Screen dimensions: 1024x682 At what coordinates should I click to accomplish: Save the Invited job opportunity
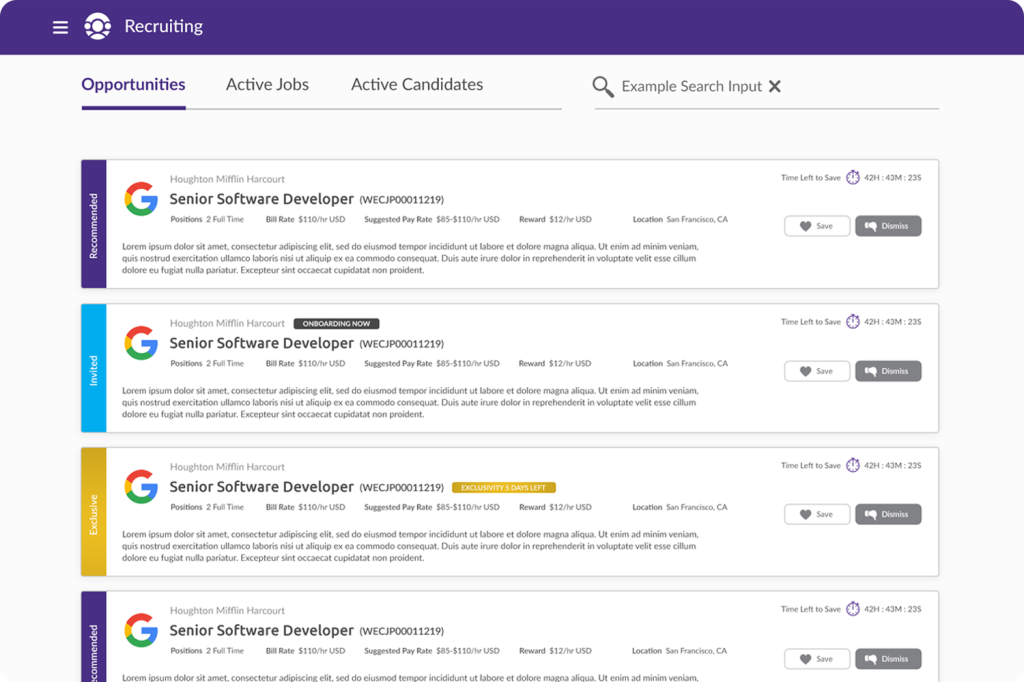(817, 371)
